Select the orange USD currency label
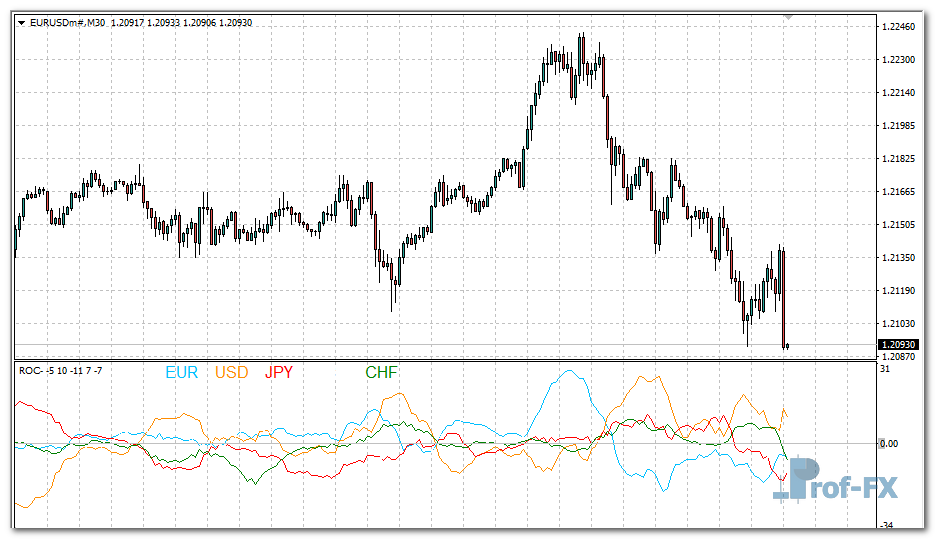Viewport: 935px width, 539px height. pos(232,373)
